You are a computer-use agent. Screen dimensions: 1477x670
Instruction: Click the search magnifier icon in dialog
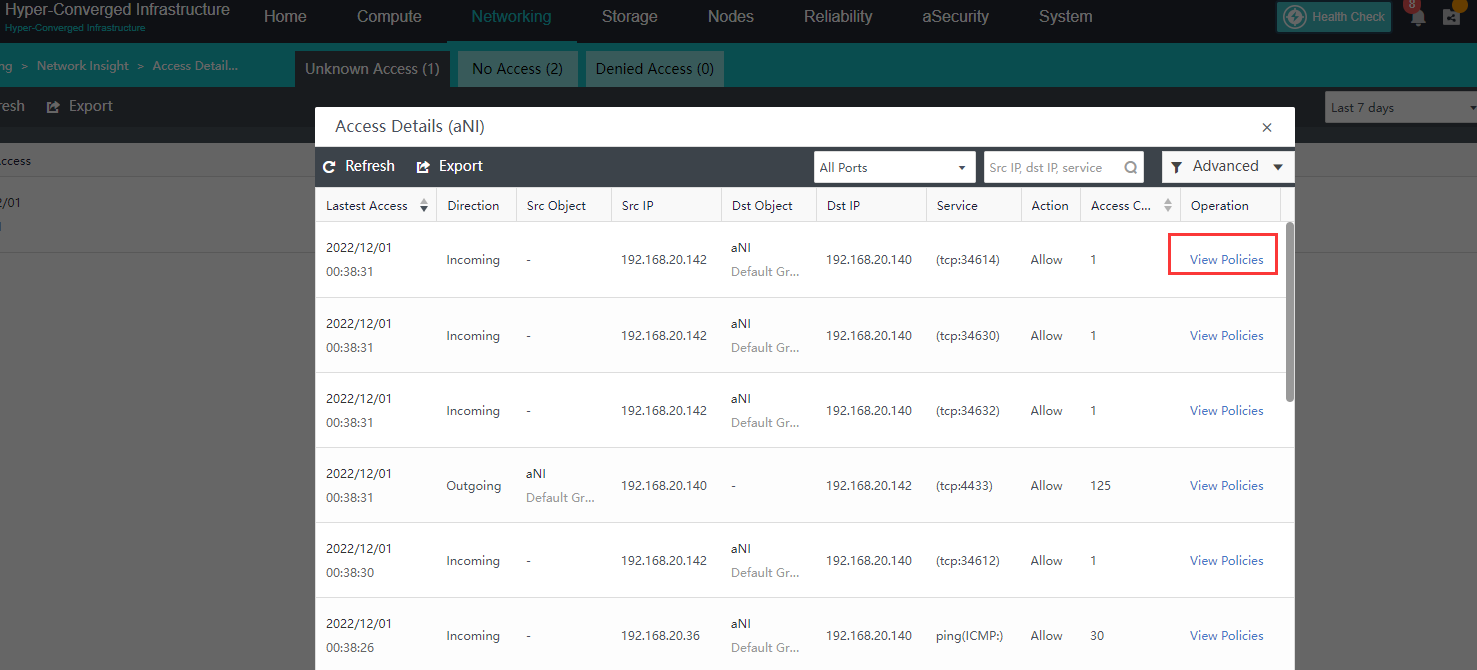coord(1131,168)
